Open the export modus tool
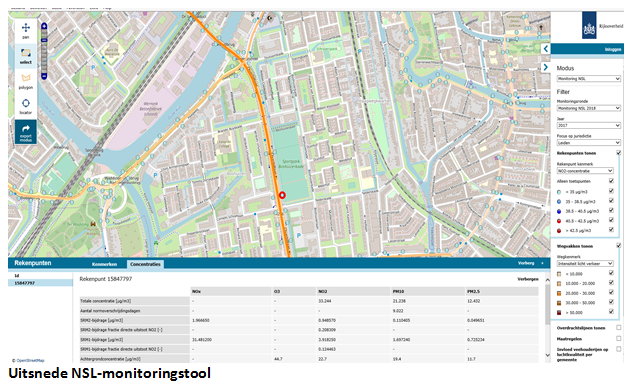Image resolution: width=643 pixels, height=391 pixels. click(x=26, y=132)
